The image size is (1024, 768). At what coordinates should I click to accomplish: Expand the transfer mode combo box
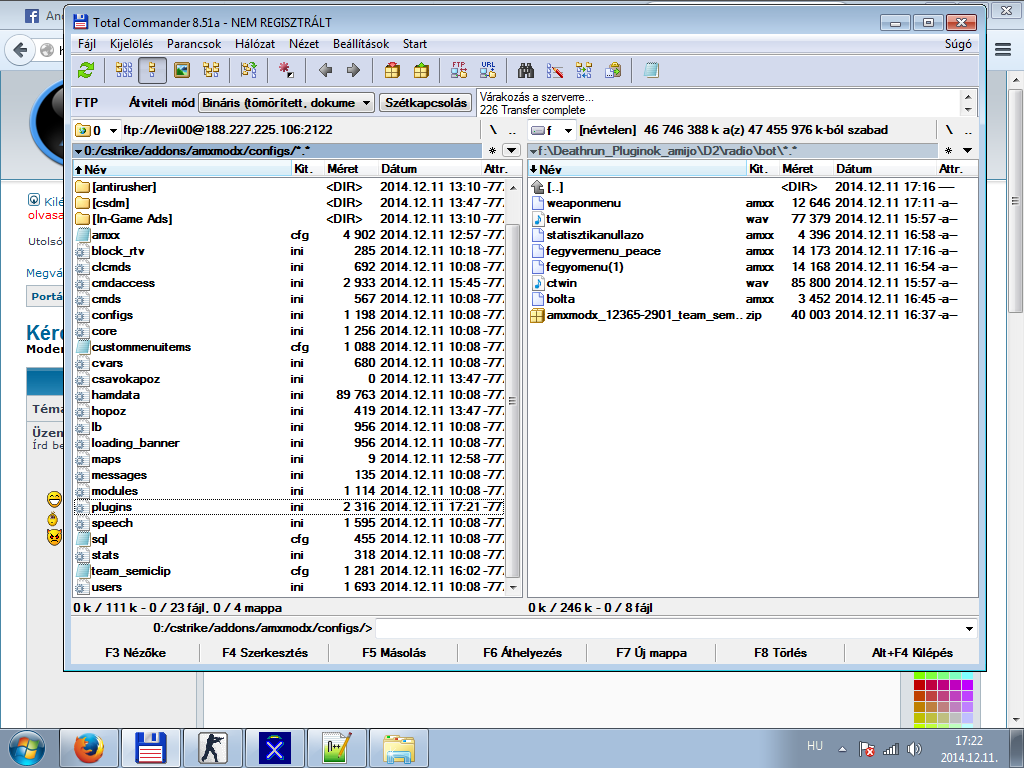pyautogui.click(x=366, y=103)
